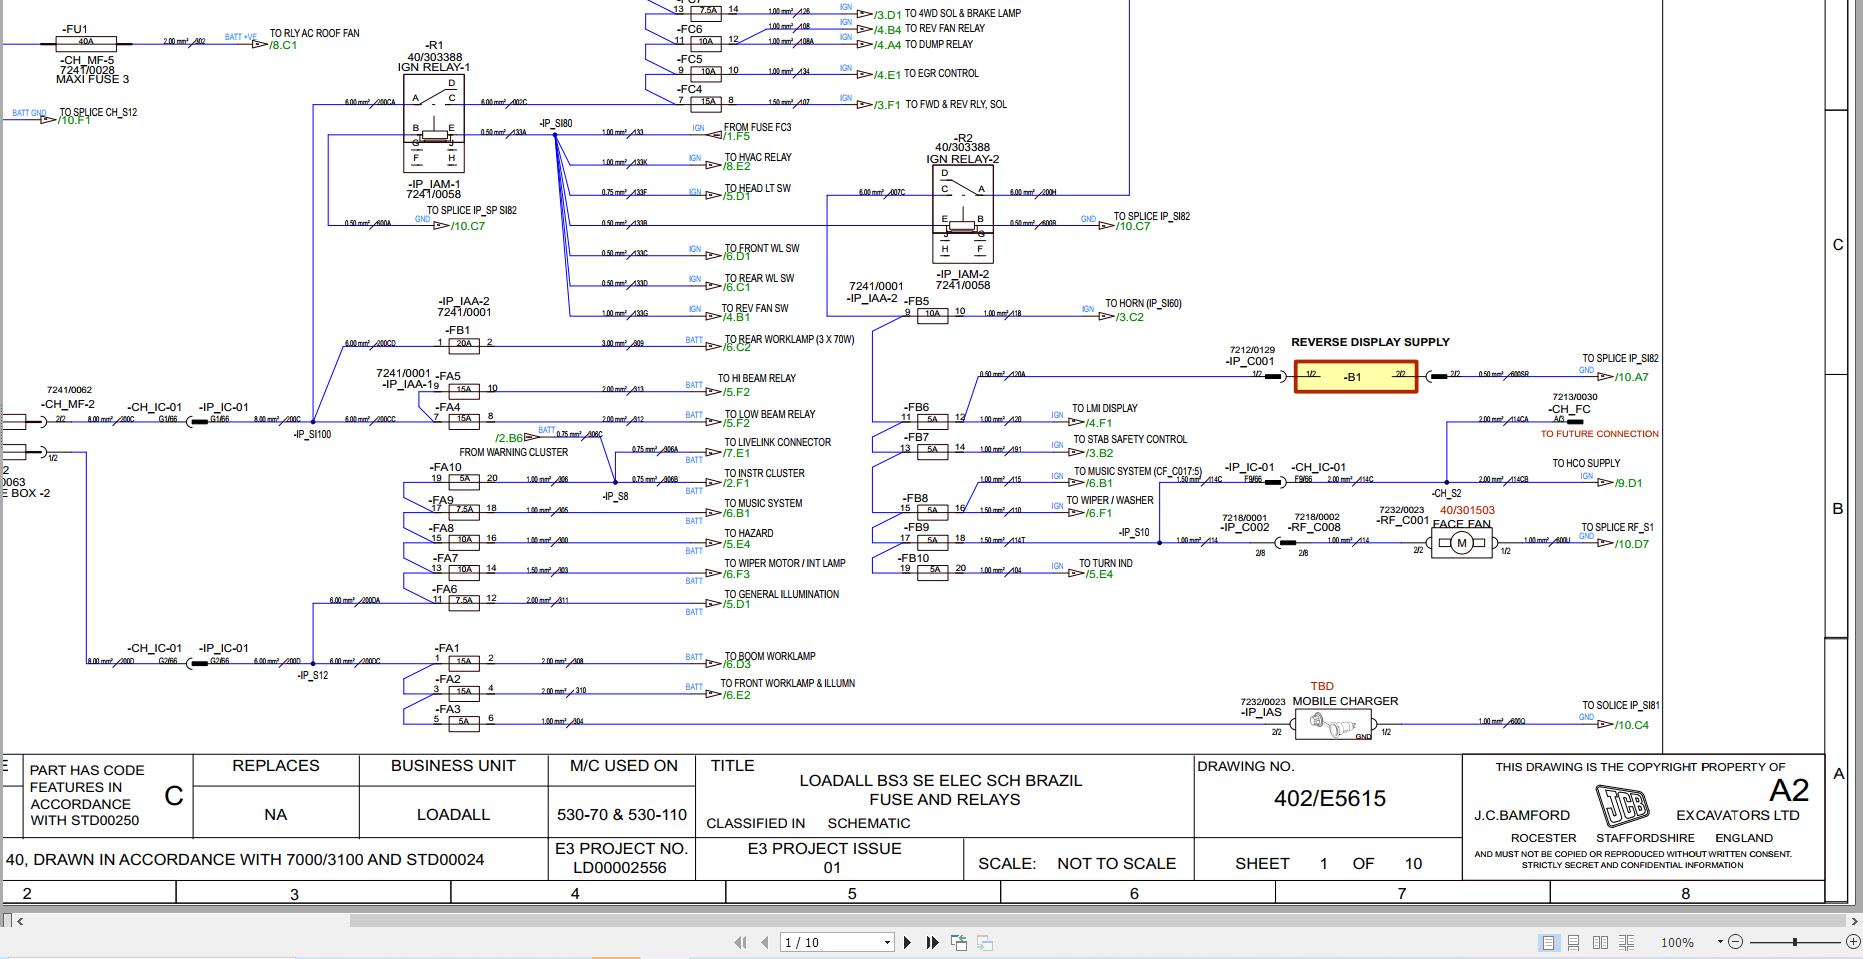The height and width of the screenshot is (959, 1863).
Task: Zoom out with the minus icon
Action: 1735,941
